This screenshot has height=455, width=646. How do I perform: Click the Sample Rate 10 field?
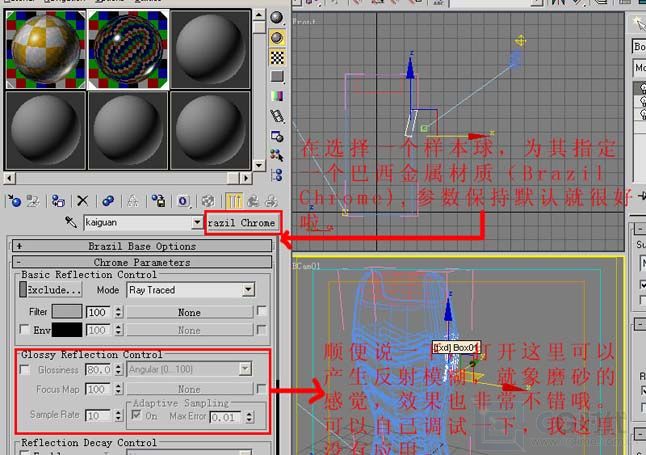[x=99, y=415]
